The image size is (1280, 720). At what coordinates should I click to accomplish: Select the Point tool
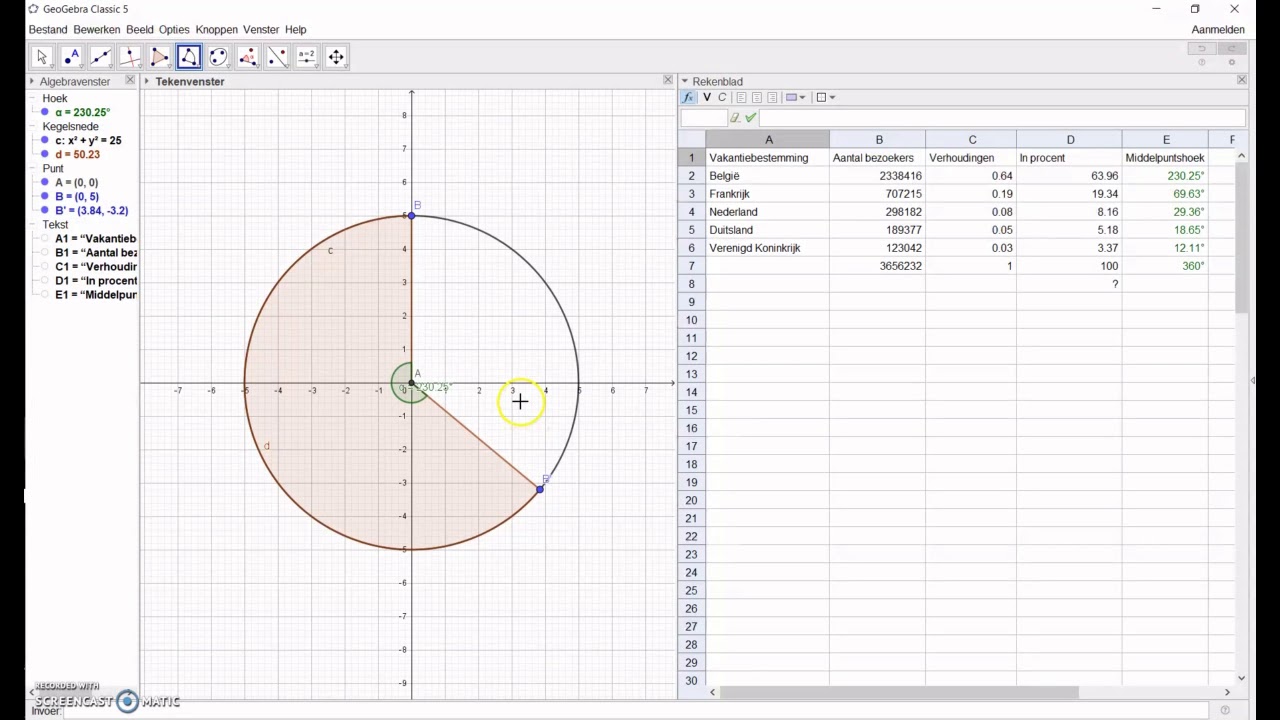71,57
